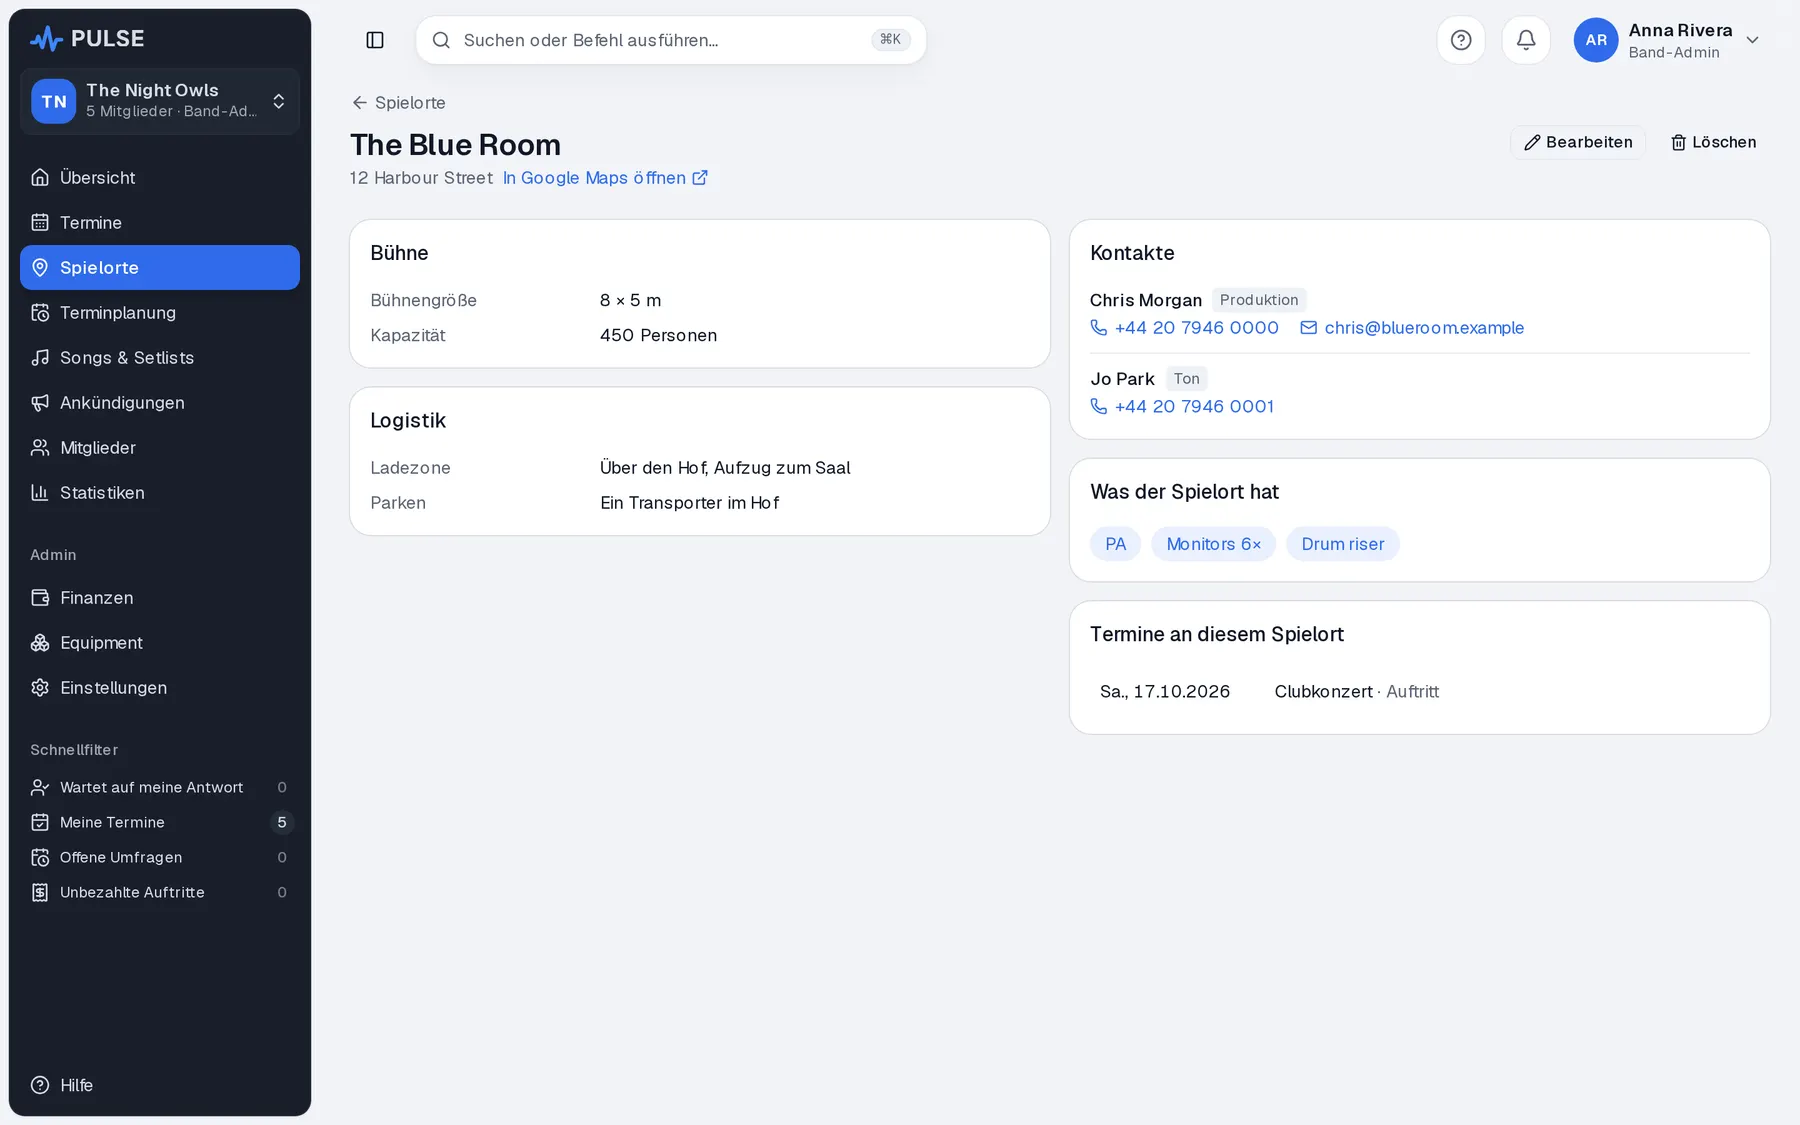Click the phone icon for Jo Park
1800x1125 pixels.
point(1098,407)
